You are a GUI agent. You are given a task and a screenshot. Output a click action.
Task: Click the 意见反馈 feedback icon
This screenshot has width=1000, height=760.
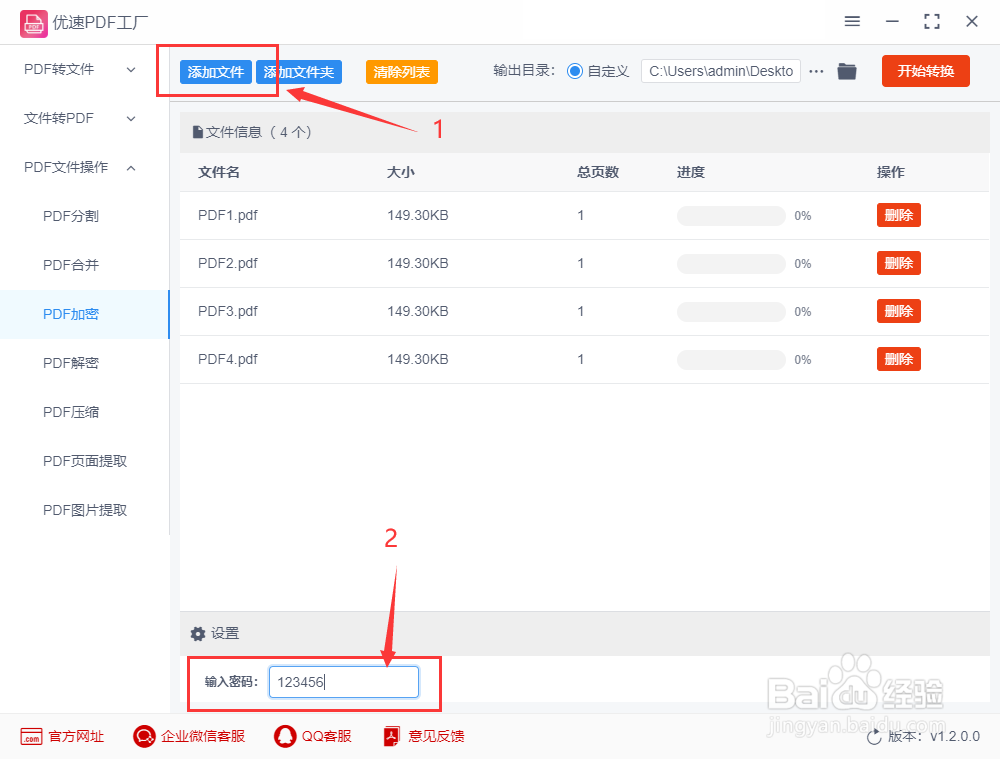[x=390, y=736]
